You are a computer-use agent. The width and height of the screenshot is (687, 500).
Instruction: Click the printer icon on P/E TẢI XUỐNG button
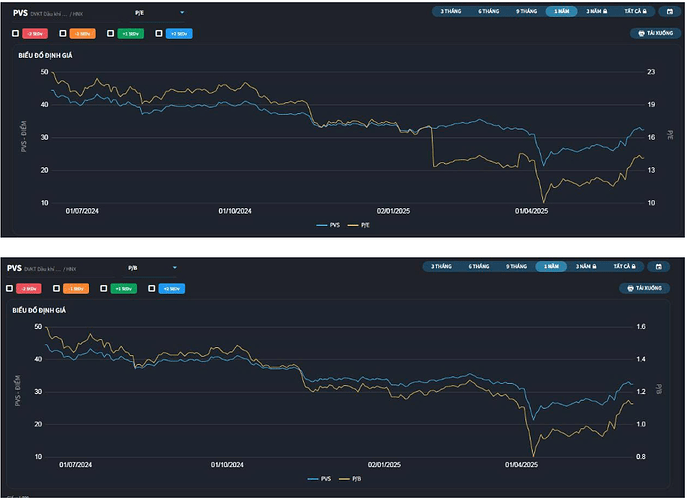pyautogui.click(x=641, y=33)
